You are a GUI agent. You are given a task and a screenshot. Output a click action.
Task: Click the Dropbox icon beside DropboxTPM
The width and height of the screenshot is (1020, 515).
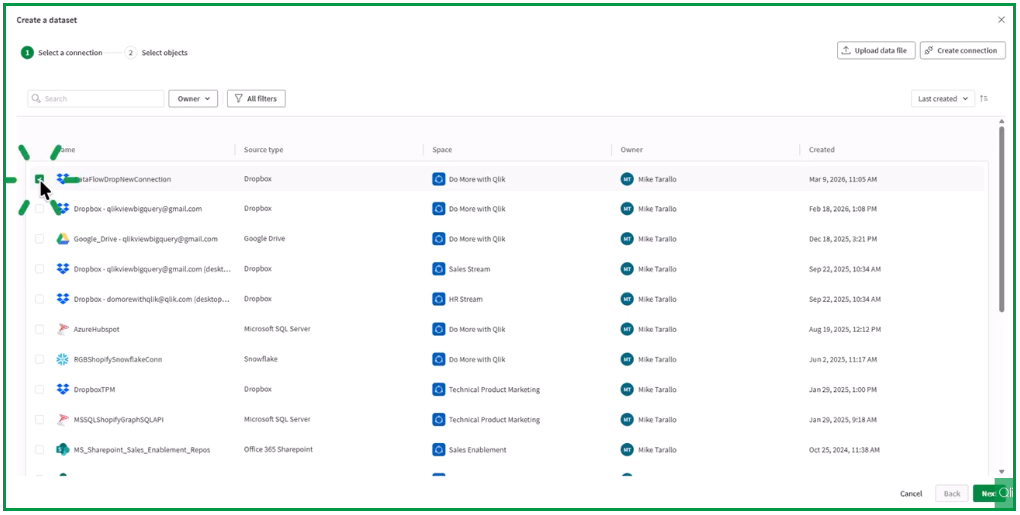click(62, 389)
